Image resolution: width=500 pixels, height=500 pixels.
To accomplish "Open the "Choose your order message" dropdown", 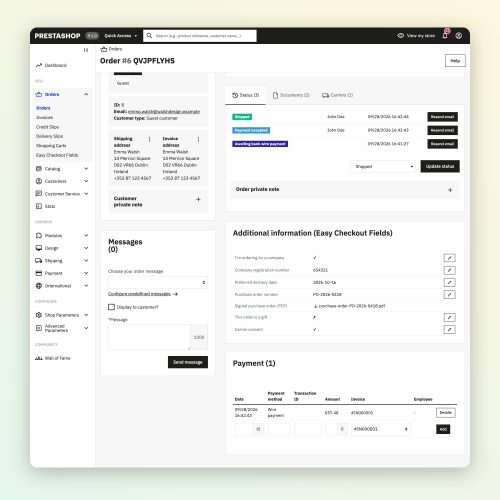I will point(158,282).
